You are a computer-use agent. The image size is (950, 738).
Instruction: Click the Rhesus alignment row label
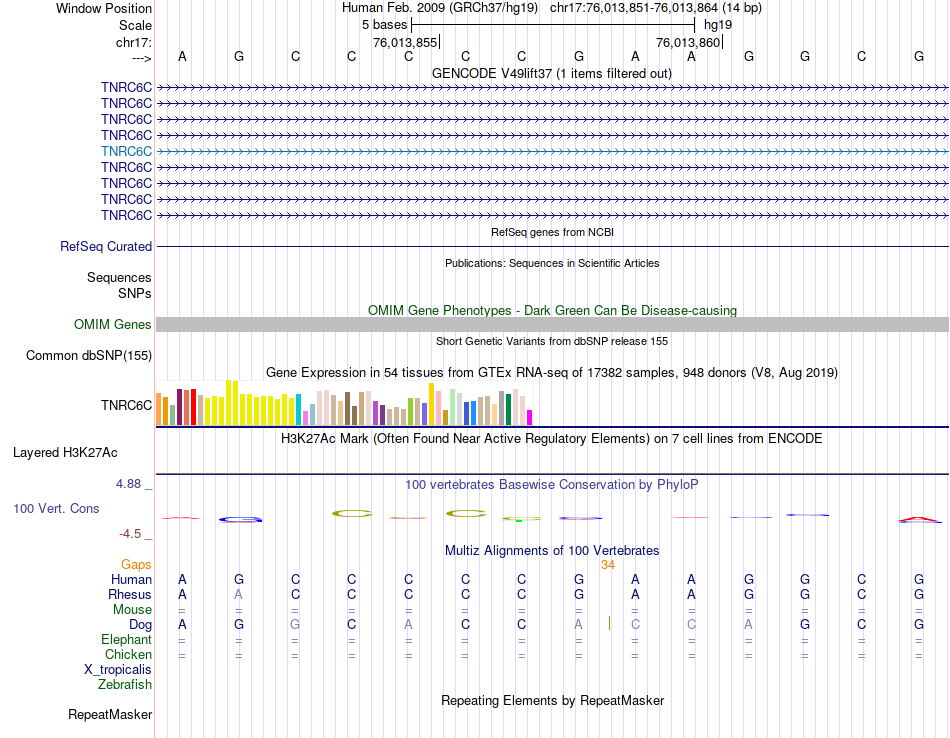pyautogui.click(x=130, y=595)
